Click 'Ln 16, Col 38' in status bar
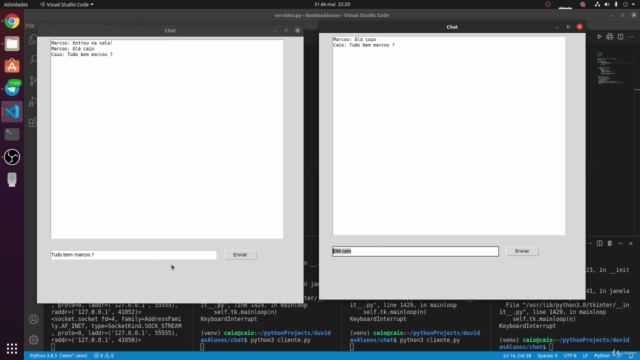This screenshot has height=360, width=640. 517,356
